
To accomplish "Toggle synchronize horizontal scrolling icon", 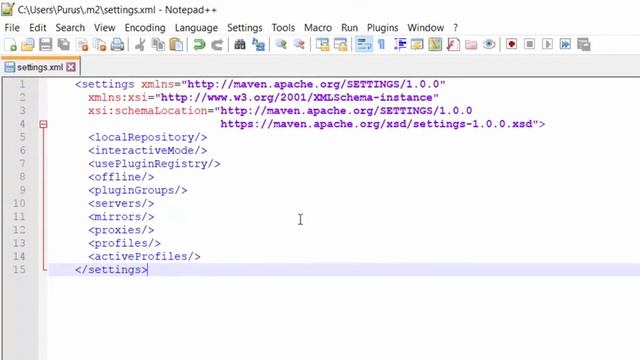I will pos(340,44).
